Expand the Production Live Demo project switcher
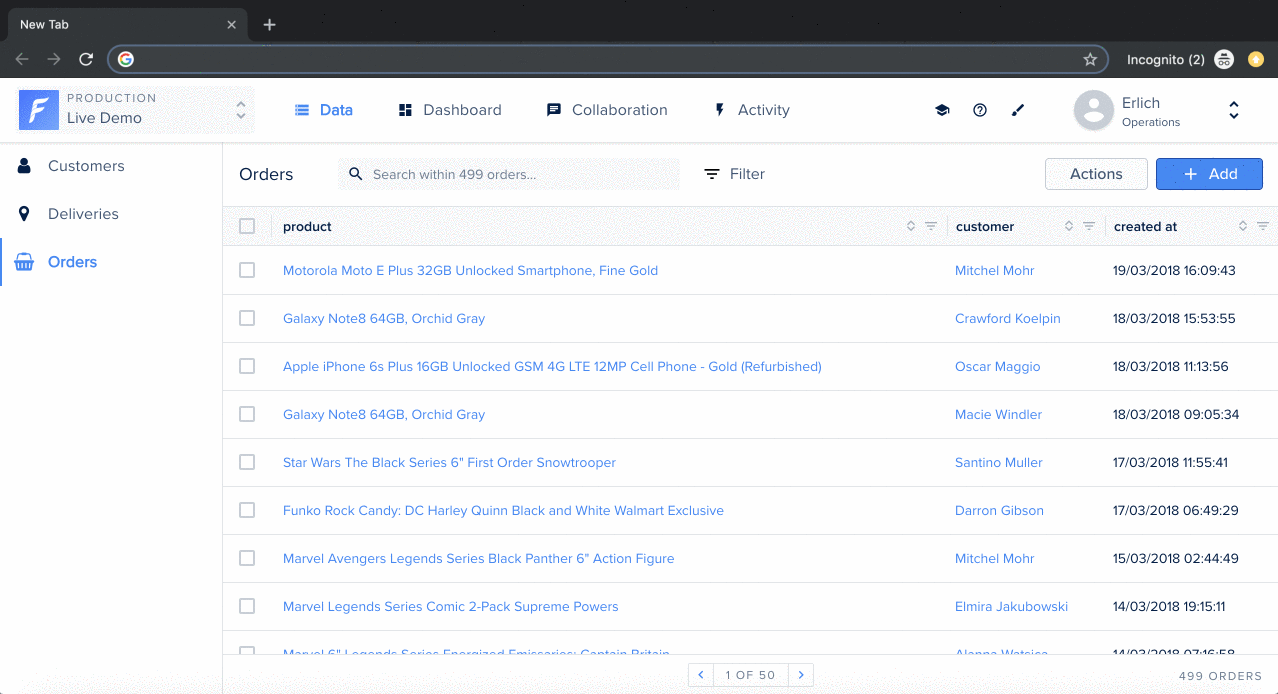1278x694 pixels. 241,110
